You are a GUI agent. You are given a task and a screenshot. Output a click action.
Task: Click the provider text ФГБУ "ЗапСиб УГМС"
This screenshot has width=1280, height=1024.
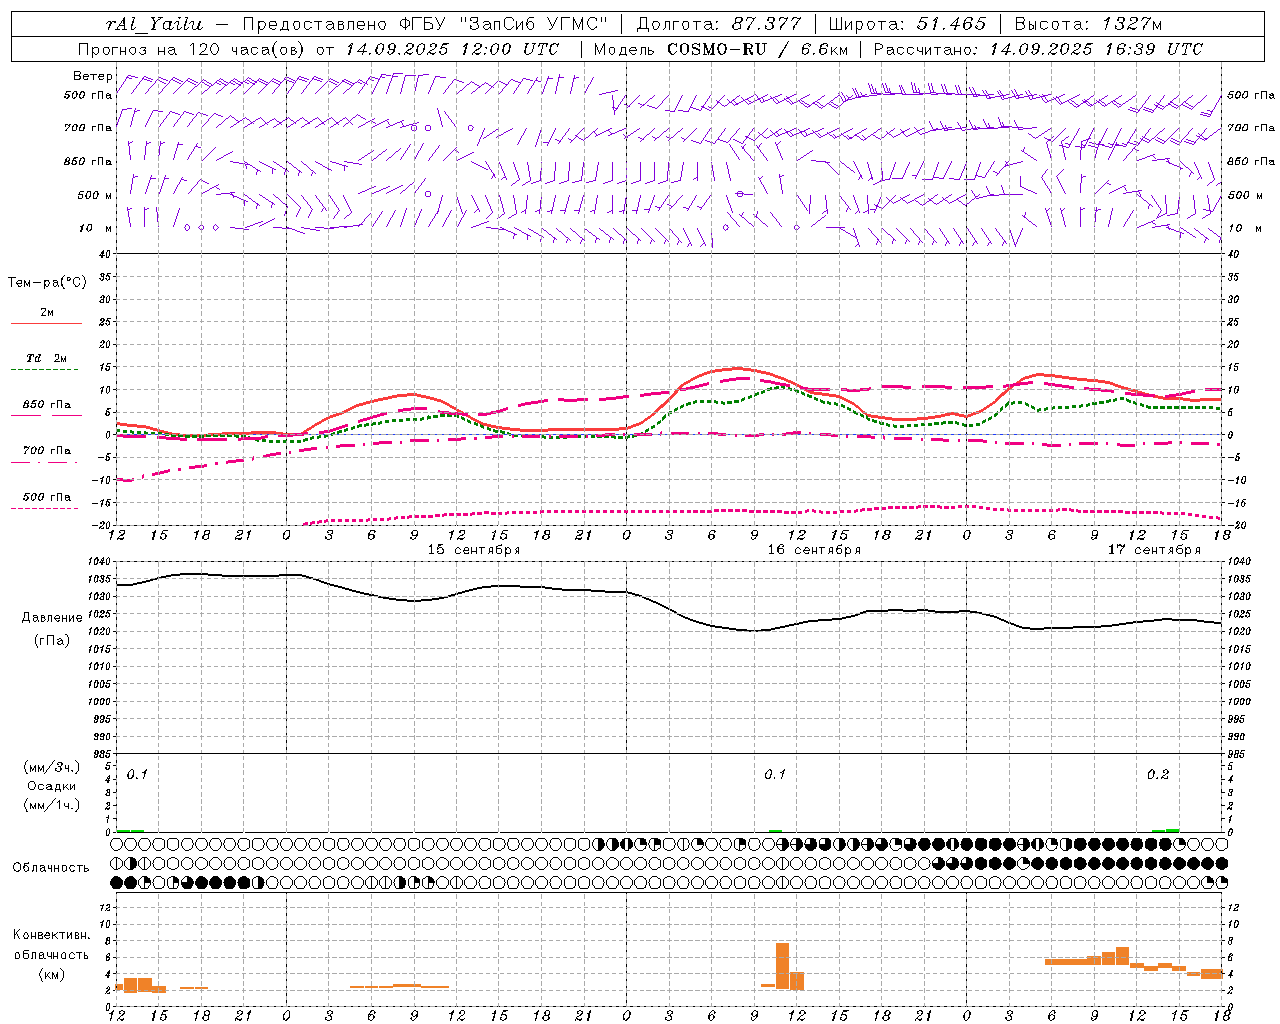[502, 24]
